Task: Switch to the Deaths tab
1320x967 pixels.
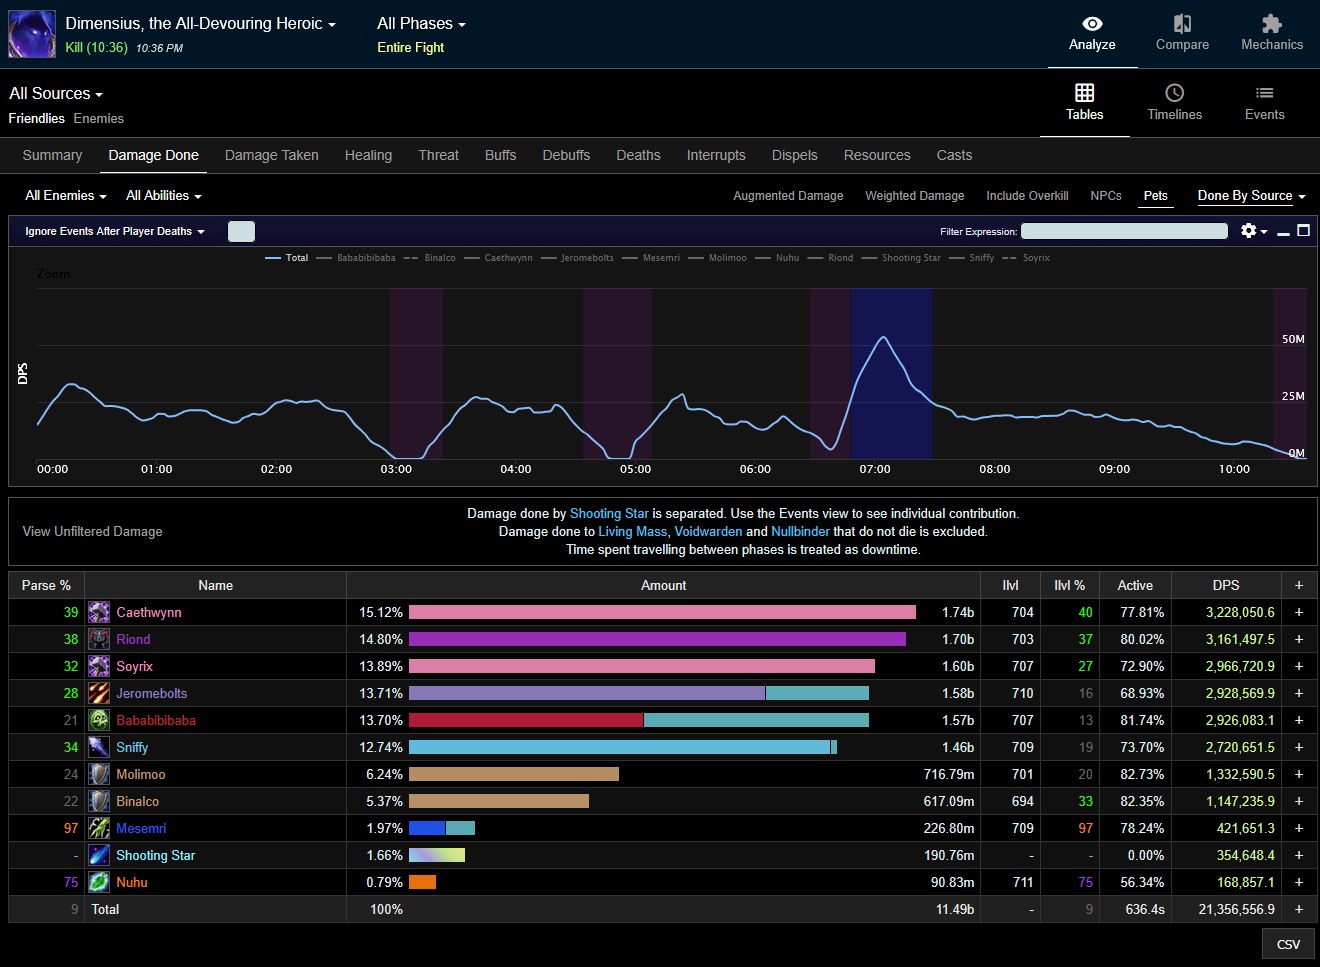Action: pos(638,155)
